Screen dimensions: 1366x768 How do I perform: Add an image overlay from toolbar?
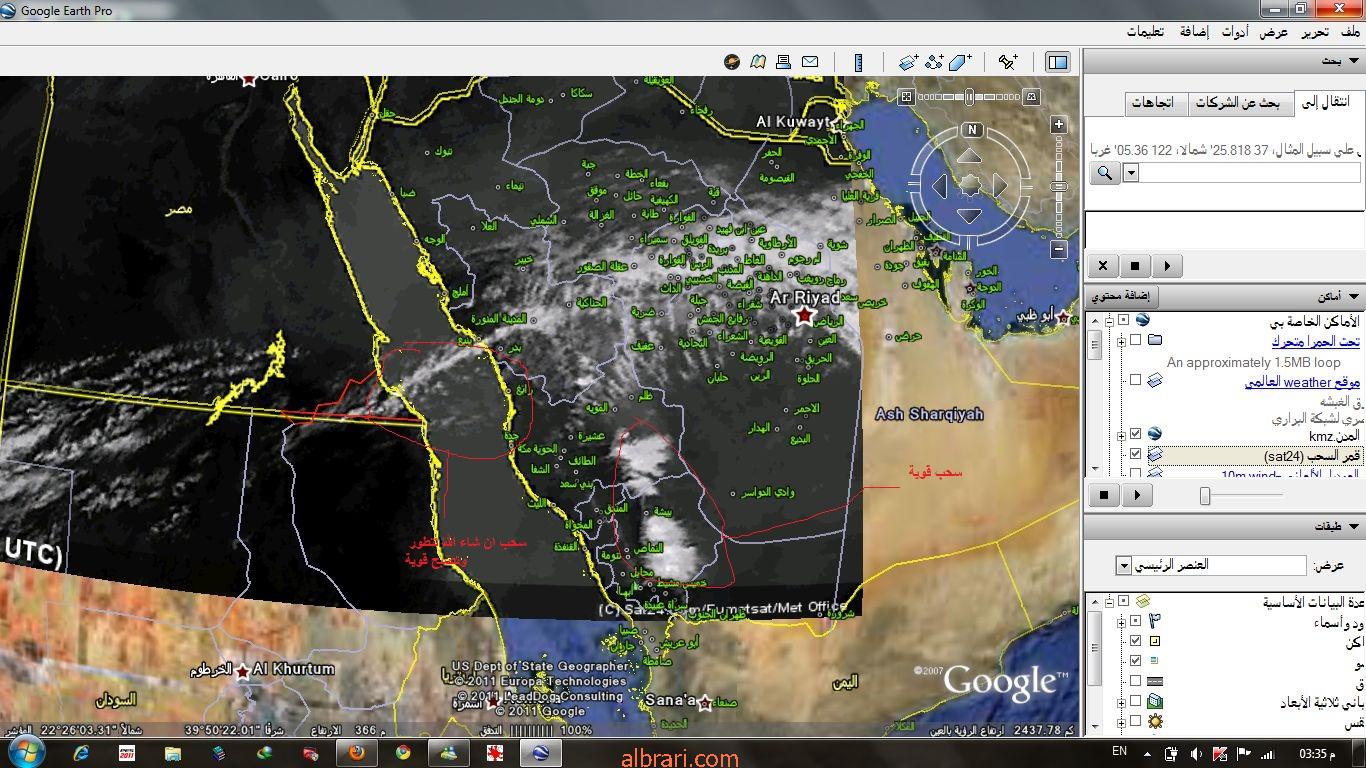(908, 62)
